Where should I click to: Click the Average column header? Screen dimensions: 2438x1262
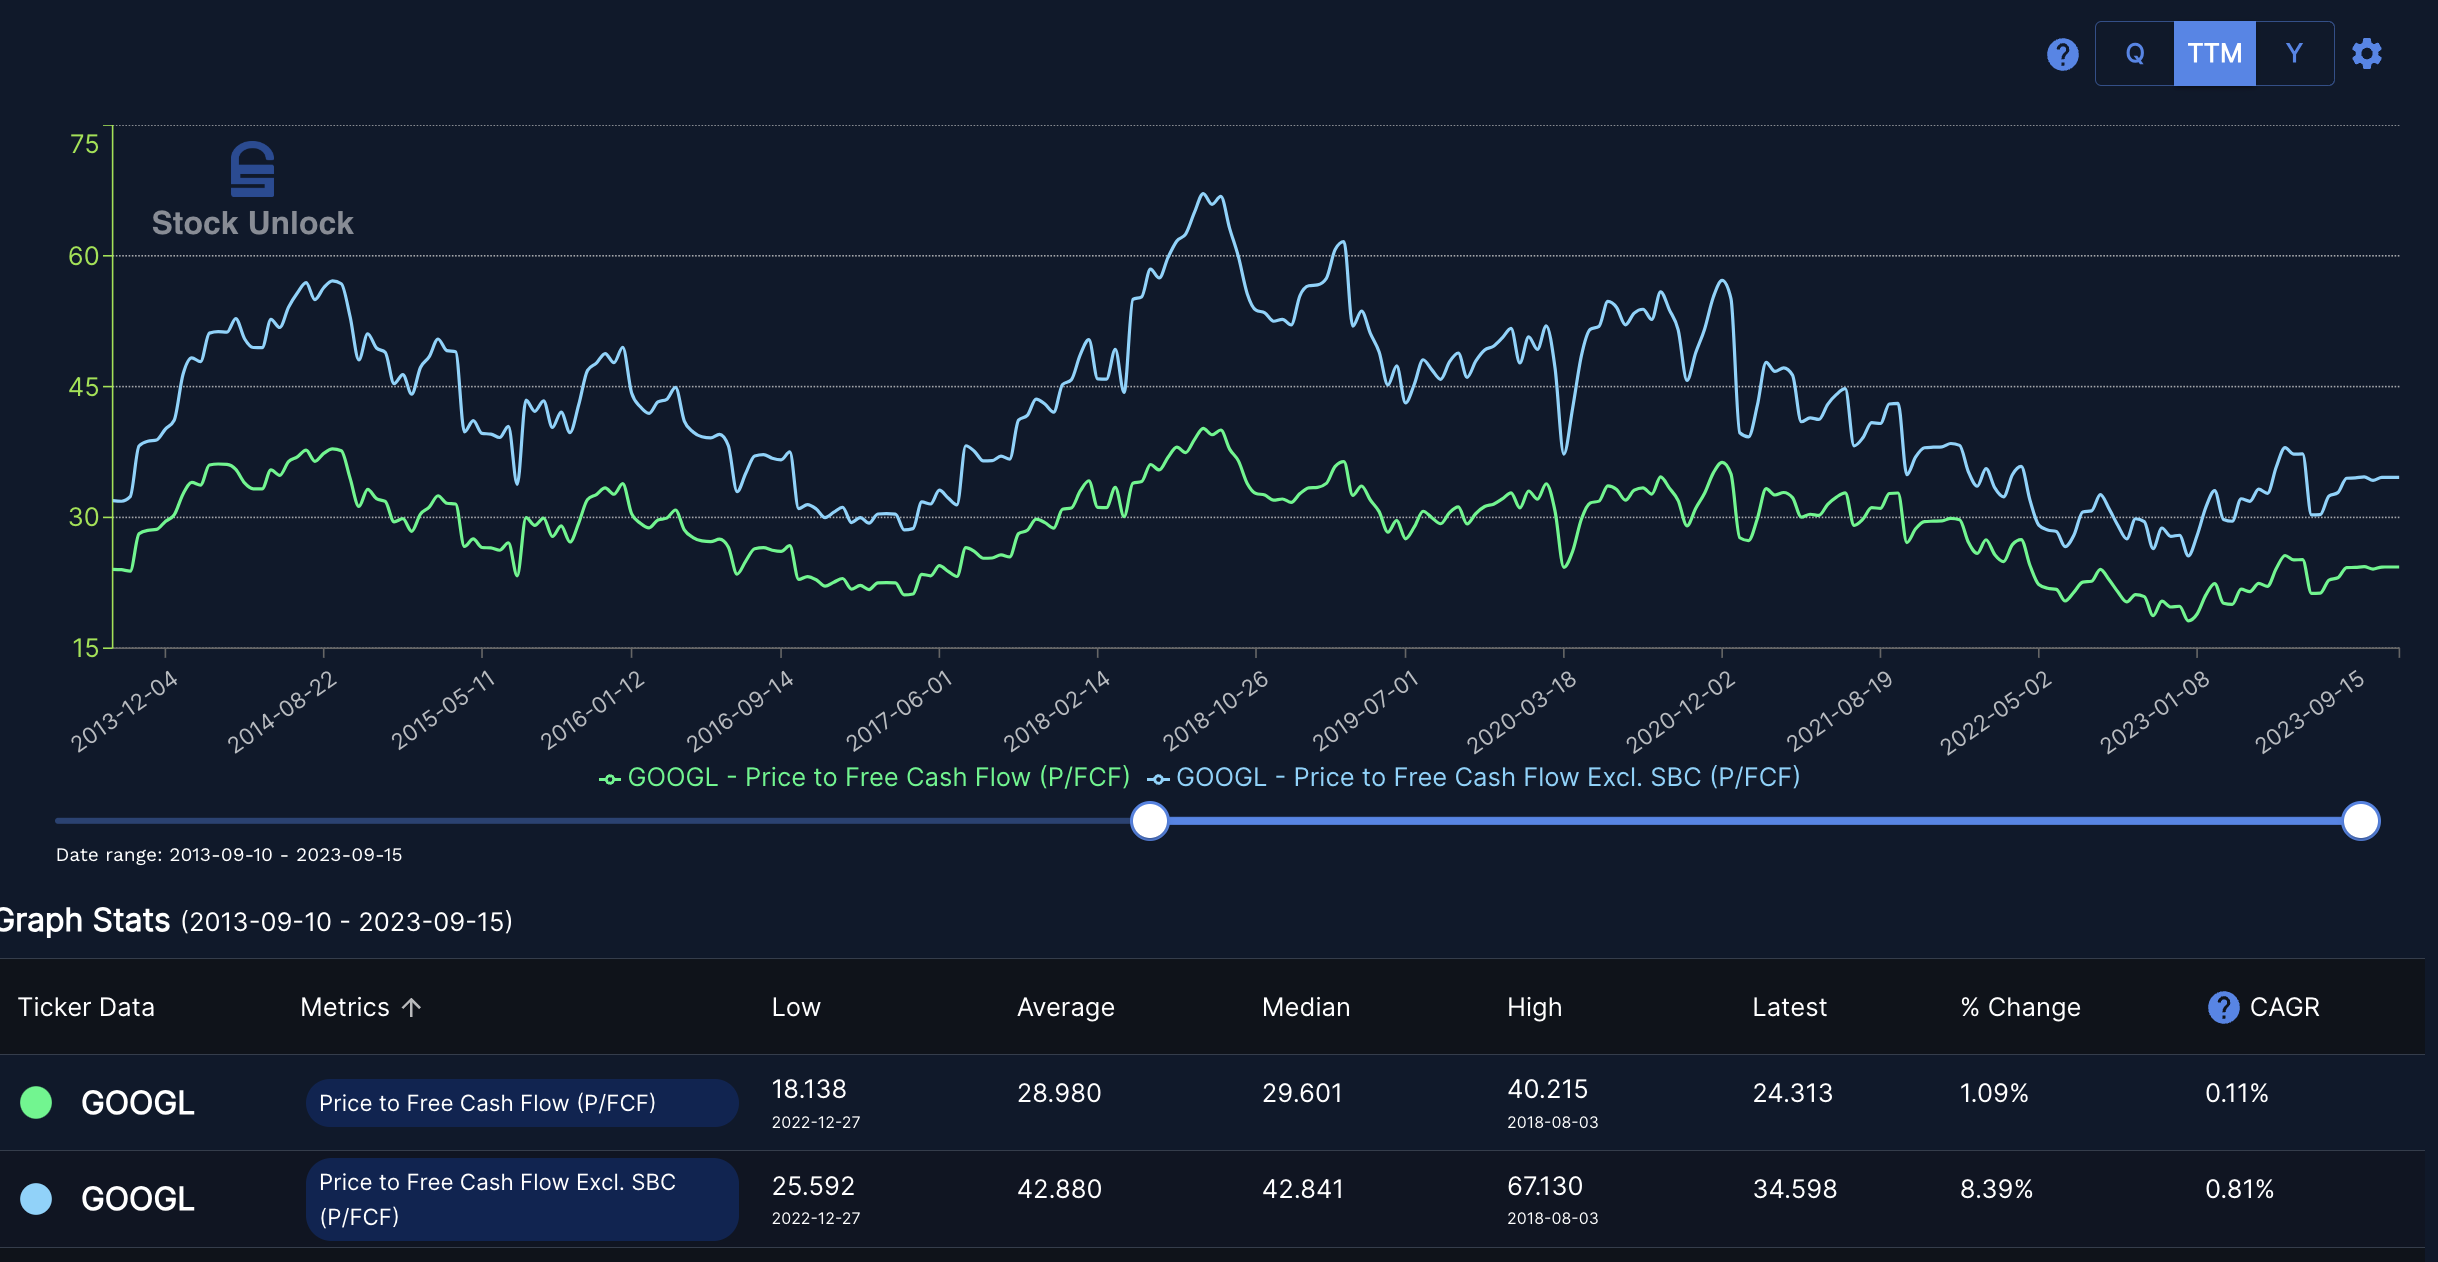point(1065,1007)
